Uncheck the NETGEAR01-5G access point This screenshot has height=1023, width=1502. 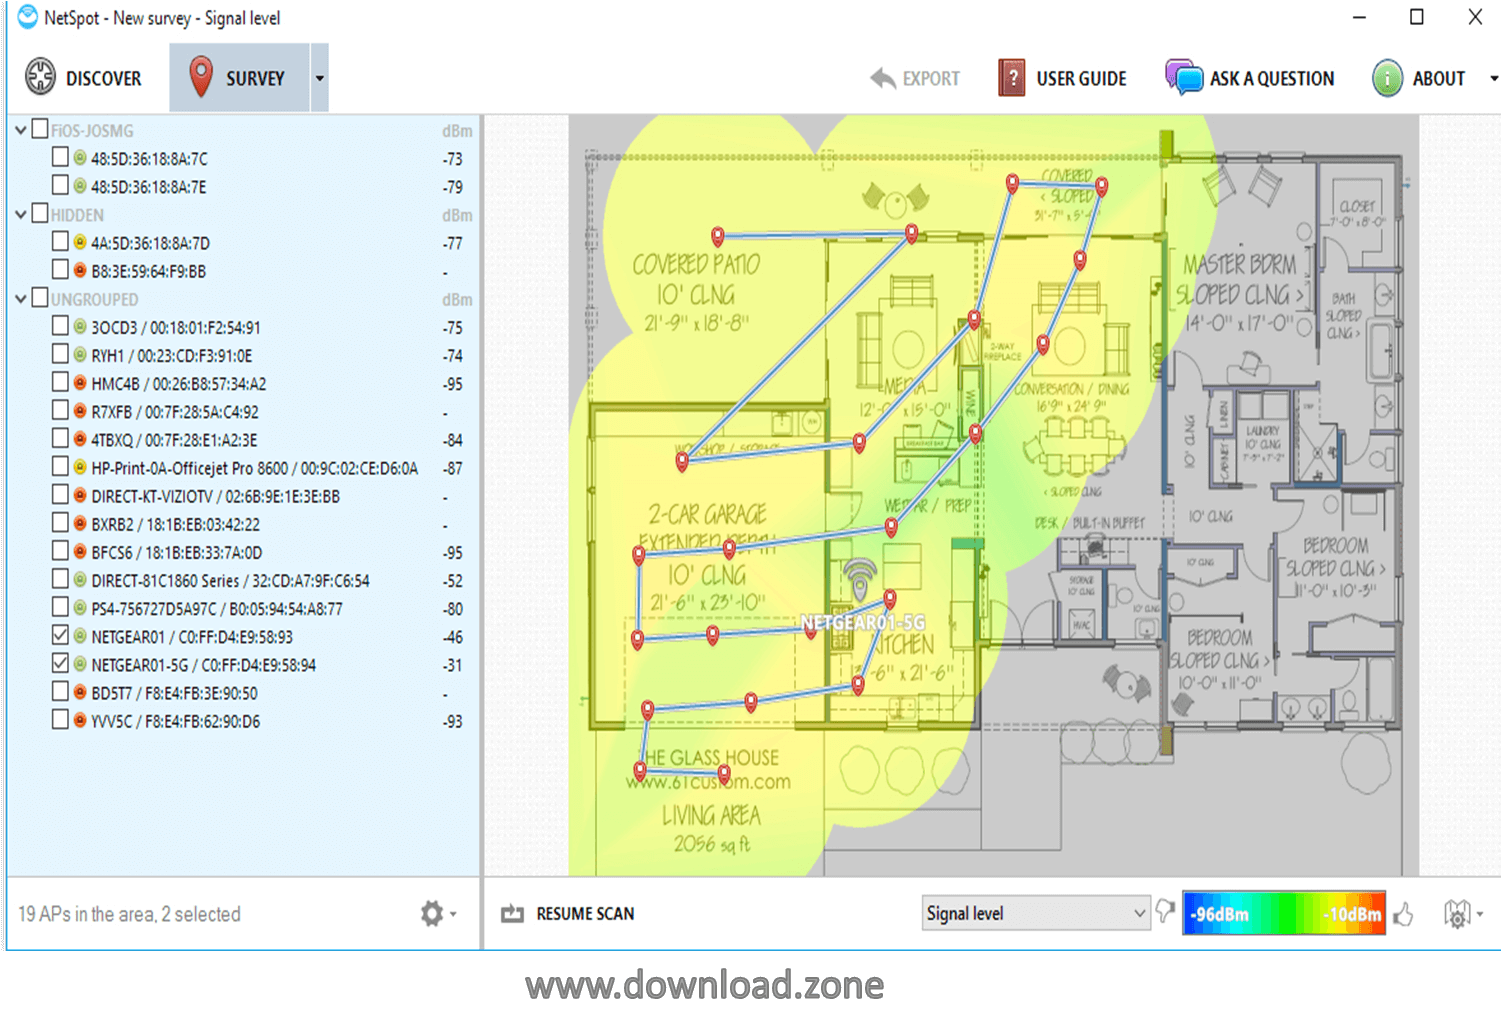coord(60,663)
